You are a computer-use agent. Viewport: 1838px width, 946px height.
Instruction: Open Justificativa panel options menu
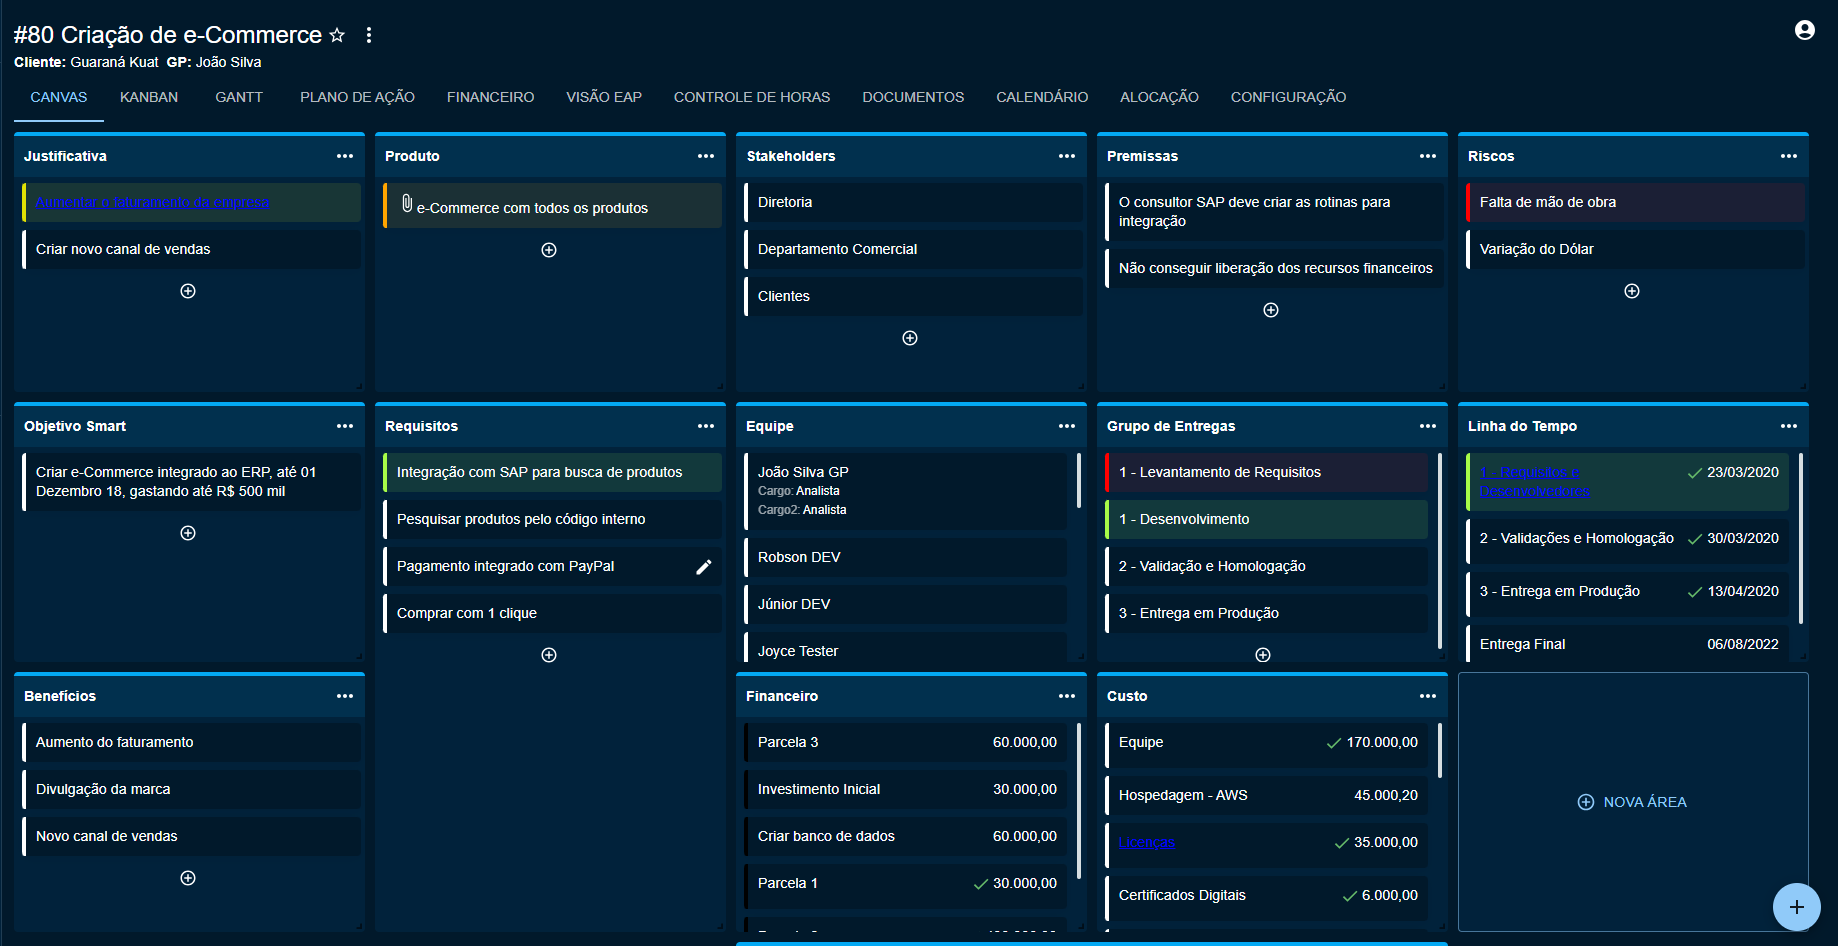[x=345, y=156]
